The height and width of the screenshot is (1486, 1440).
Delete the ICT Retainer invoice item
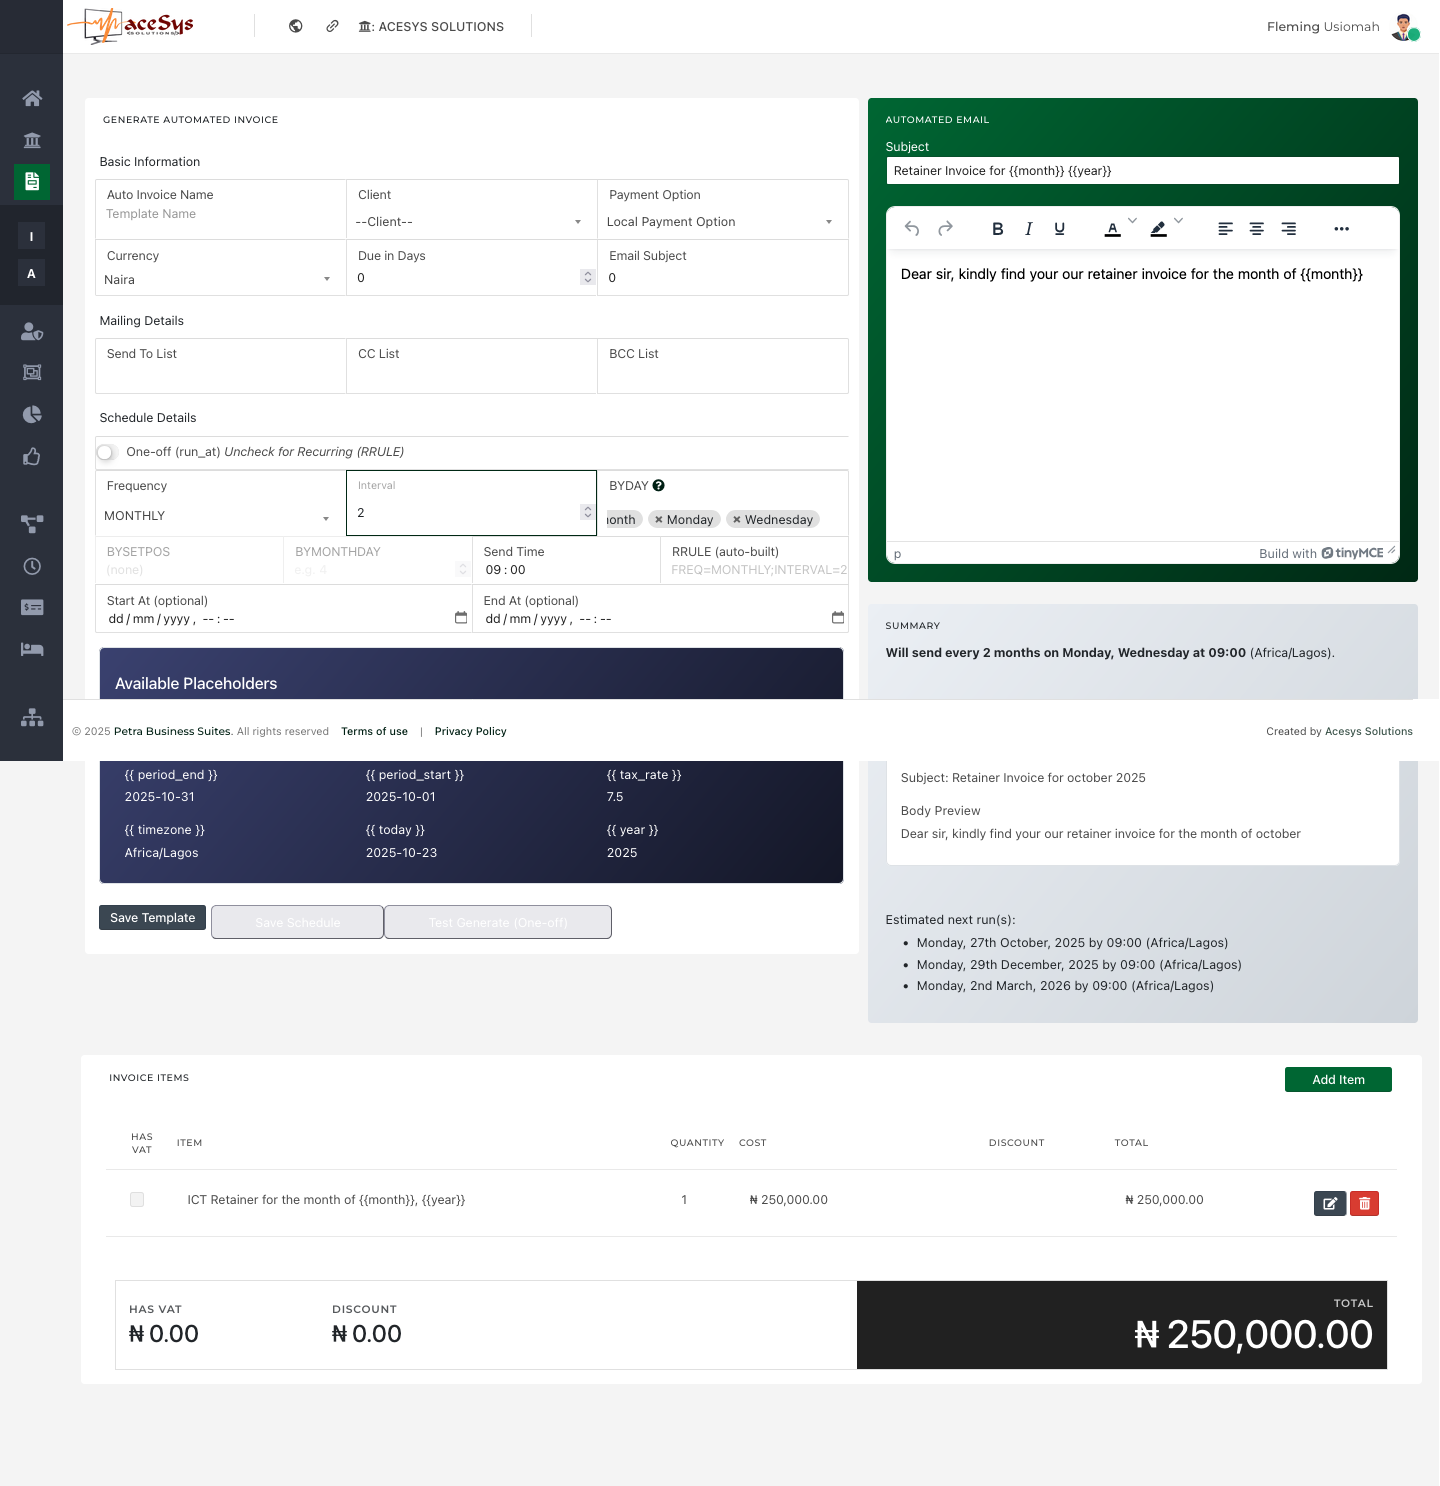[x=1364, y=1204]
